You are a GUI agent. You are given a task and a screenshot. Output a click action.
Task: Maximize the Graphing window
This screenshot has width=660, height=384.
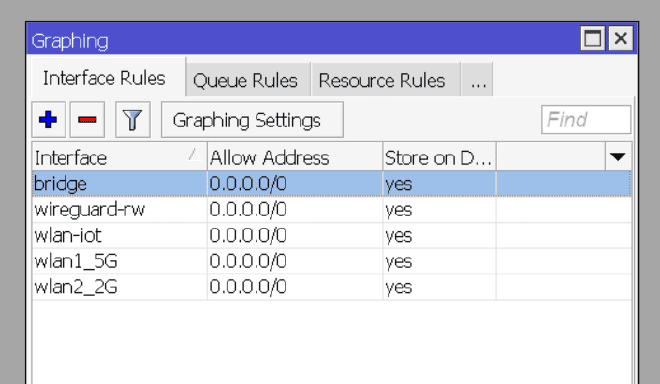tap(593, 39)
